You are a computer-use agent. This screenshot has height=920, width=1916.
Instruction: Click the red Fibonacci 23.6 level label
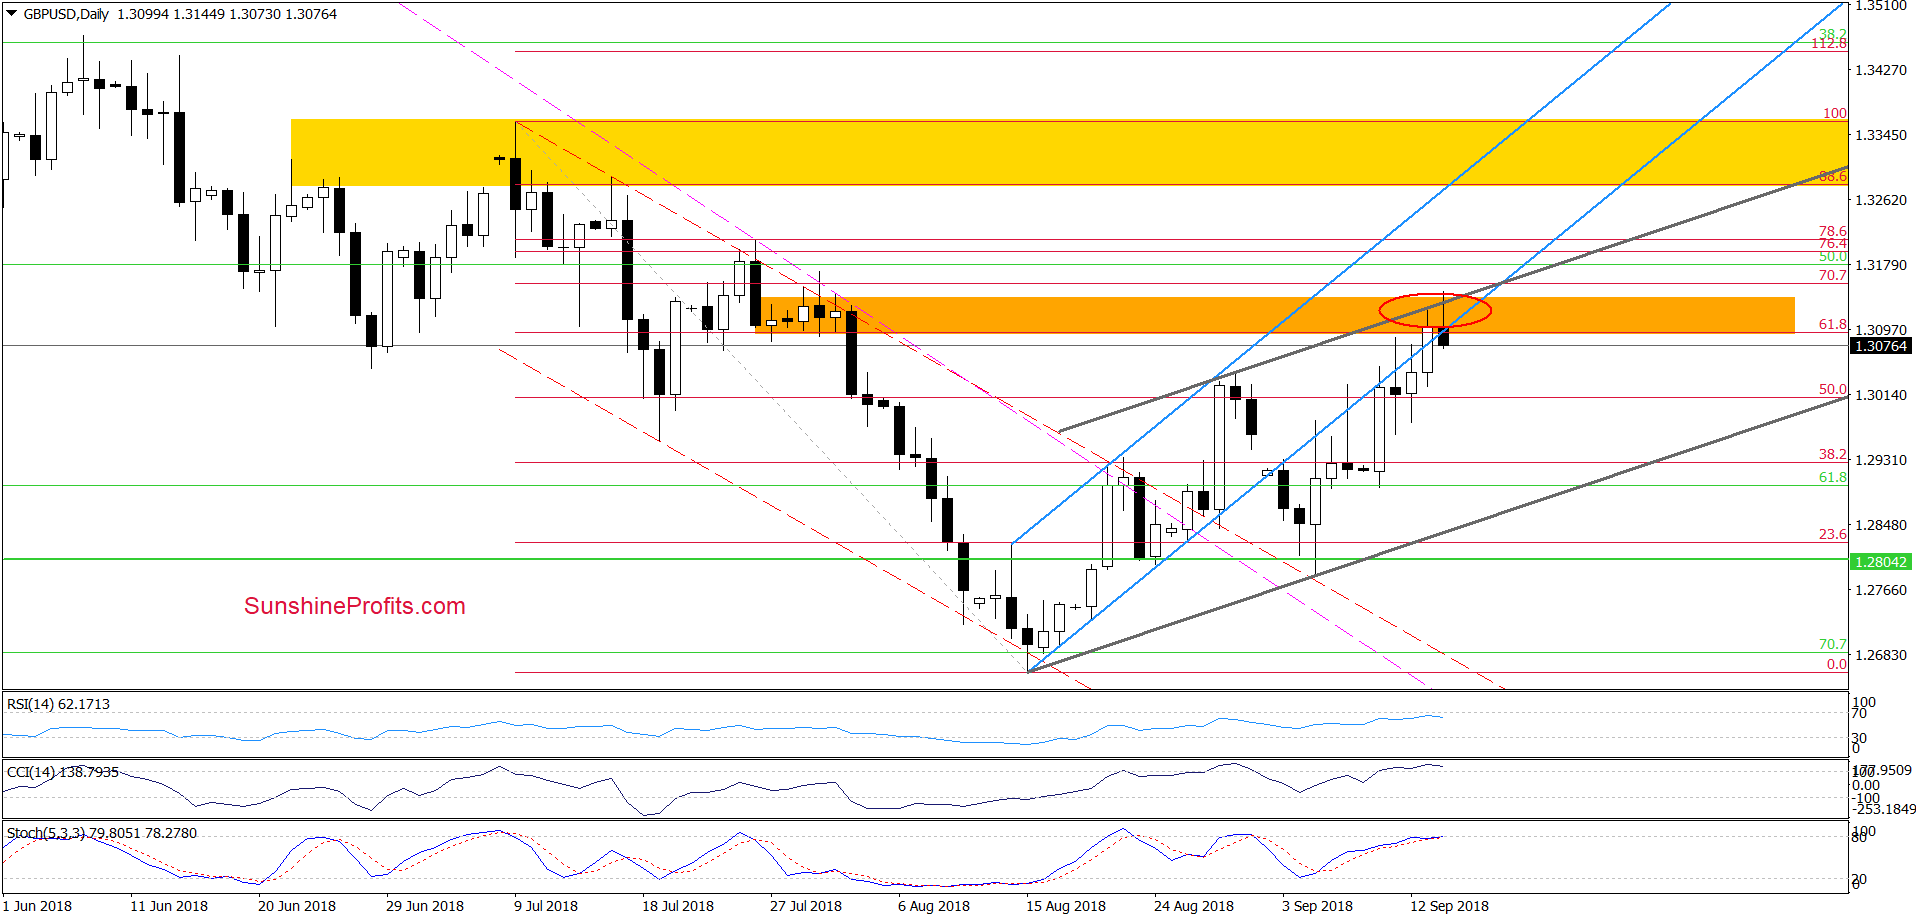(x=1833, y=534)
